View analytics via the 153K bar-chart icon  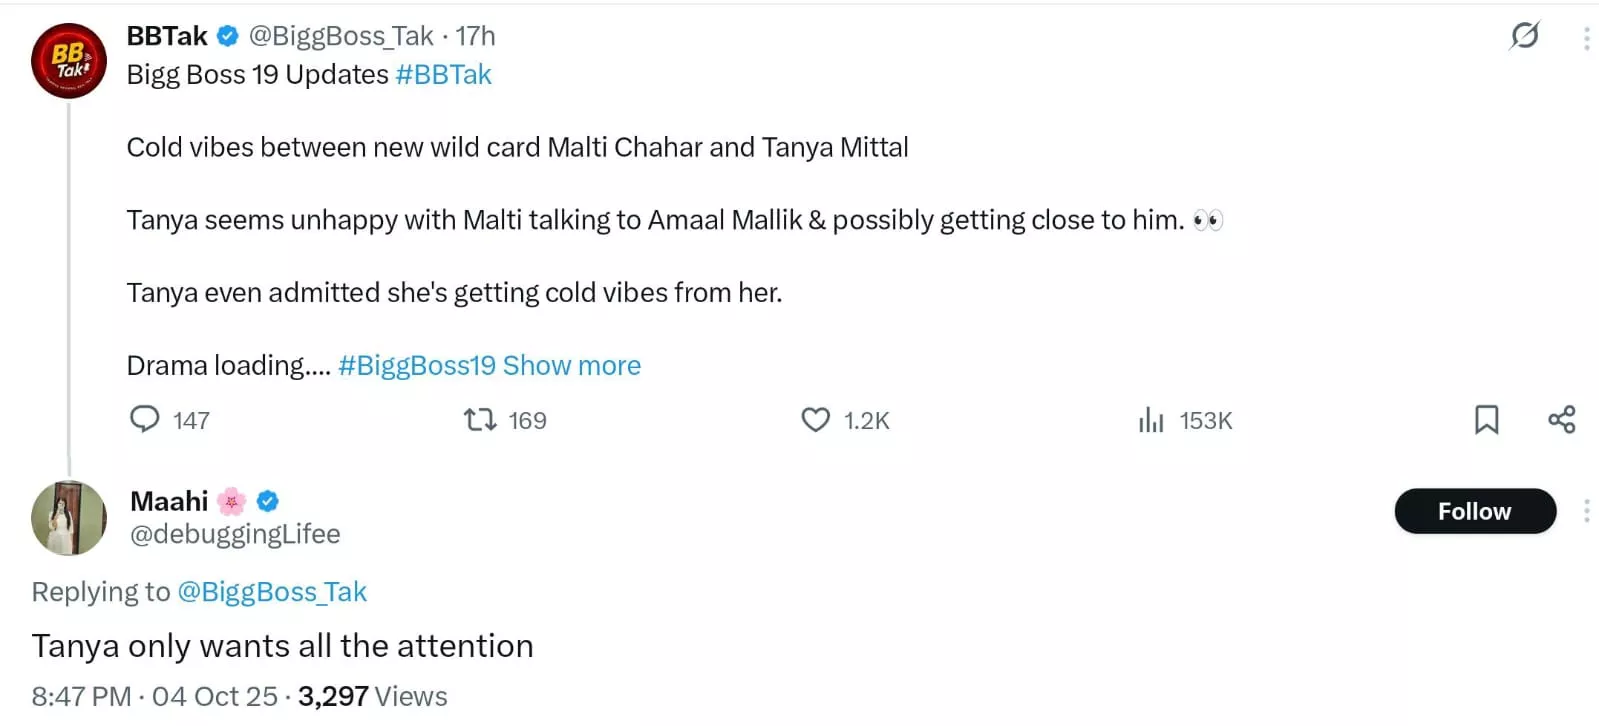[1151, 420]
